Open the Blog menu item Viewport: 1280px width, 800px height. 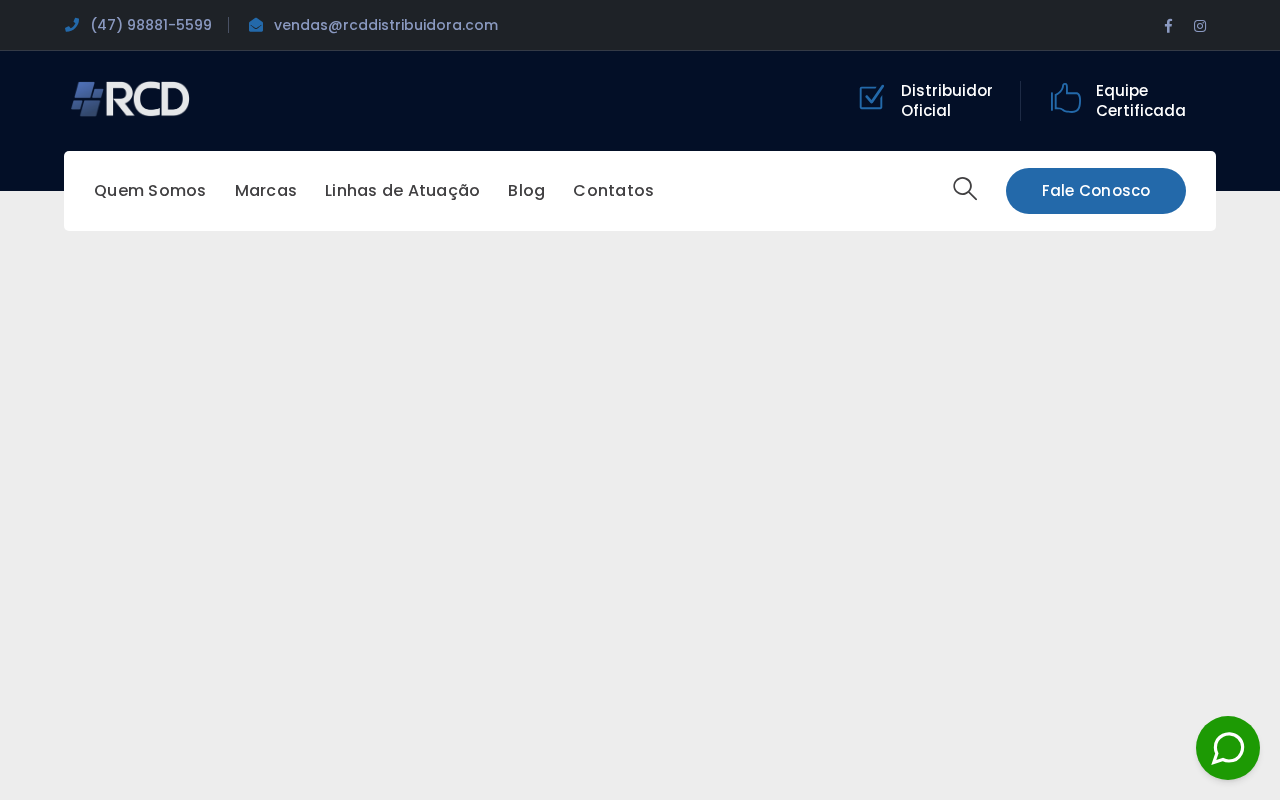[526, 191]
